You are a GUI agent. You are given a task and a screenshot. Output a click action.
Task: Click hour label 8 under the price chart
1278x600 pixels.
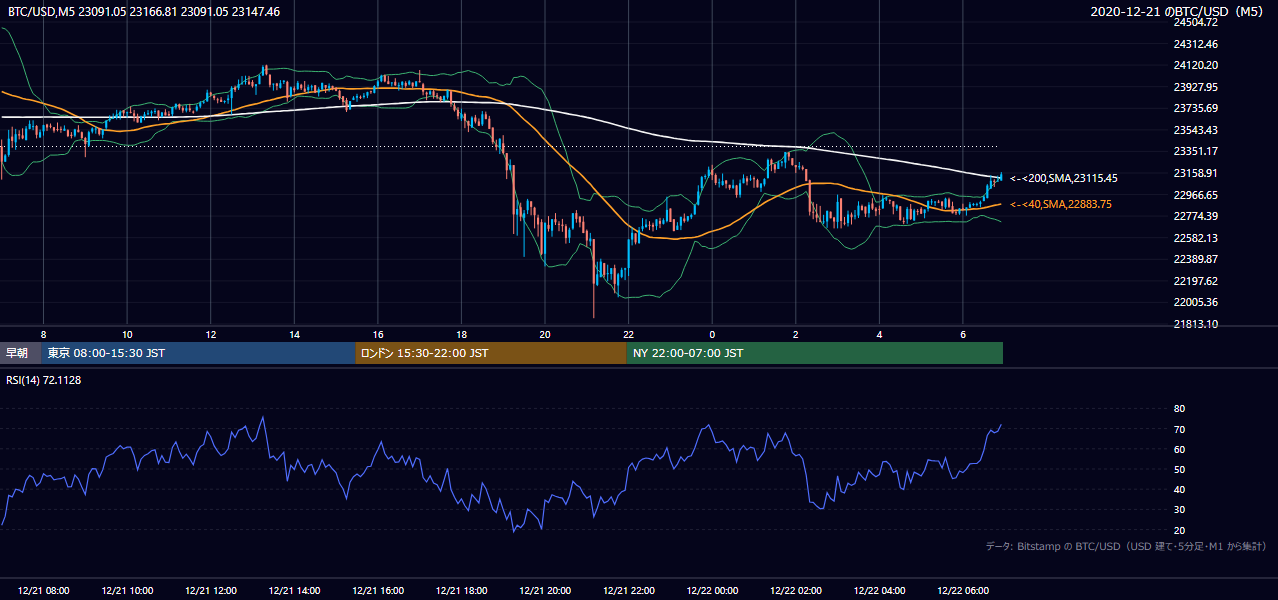click(x=44, y=334)
